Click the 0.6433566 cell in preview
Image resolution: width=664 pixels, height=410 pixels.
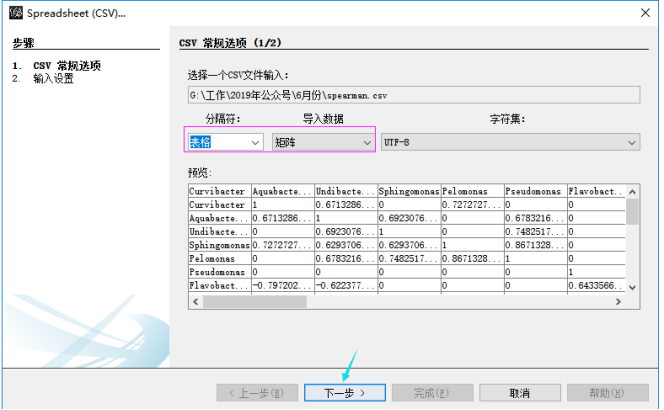pos(596,285)
